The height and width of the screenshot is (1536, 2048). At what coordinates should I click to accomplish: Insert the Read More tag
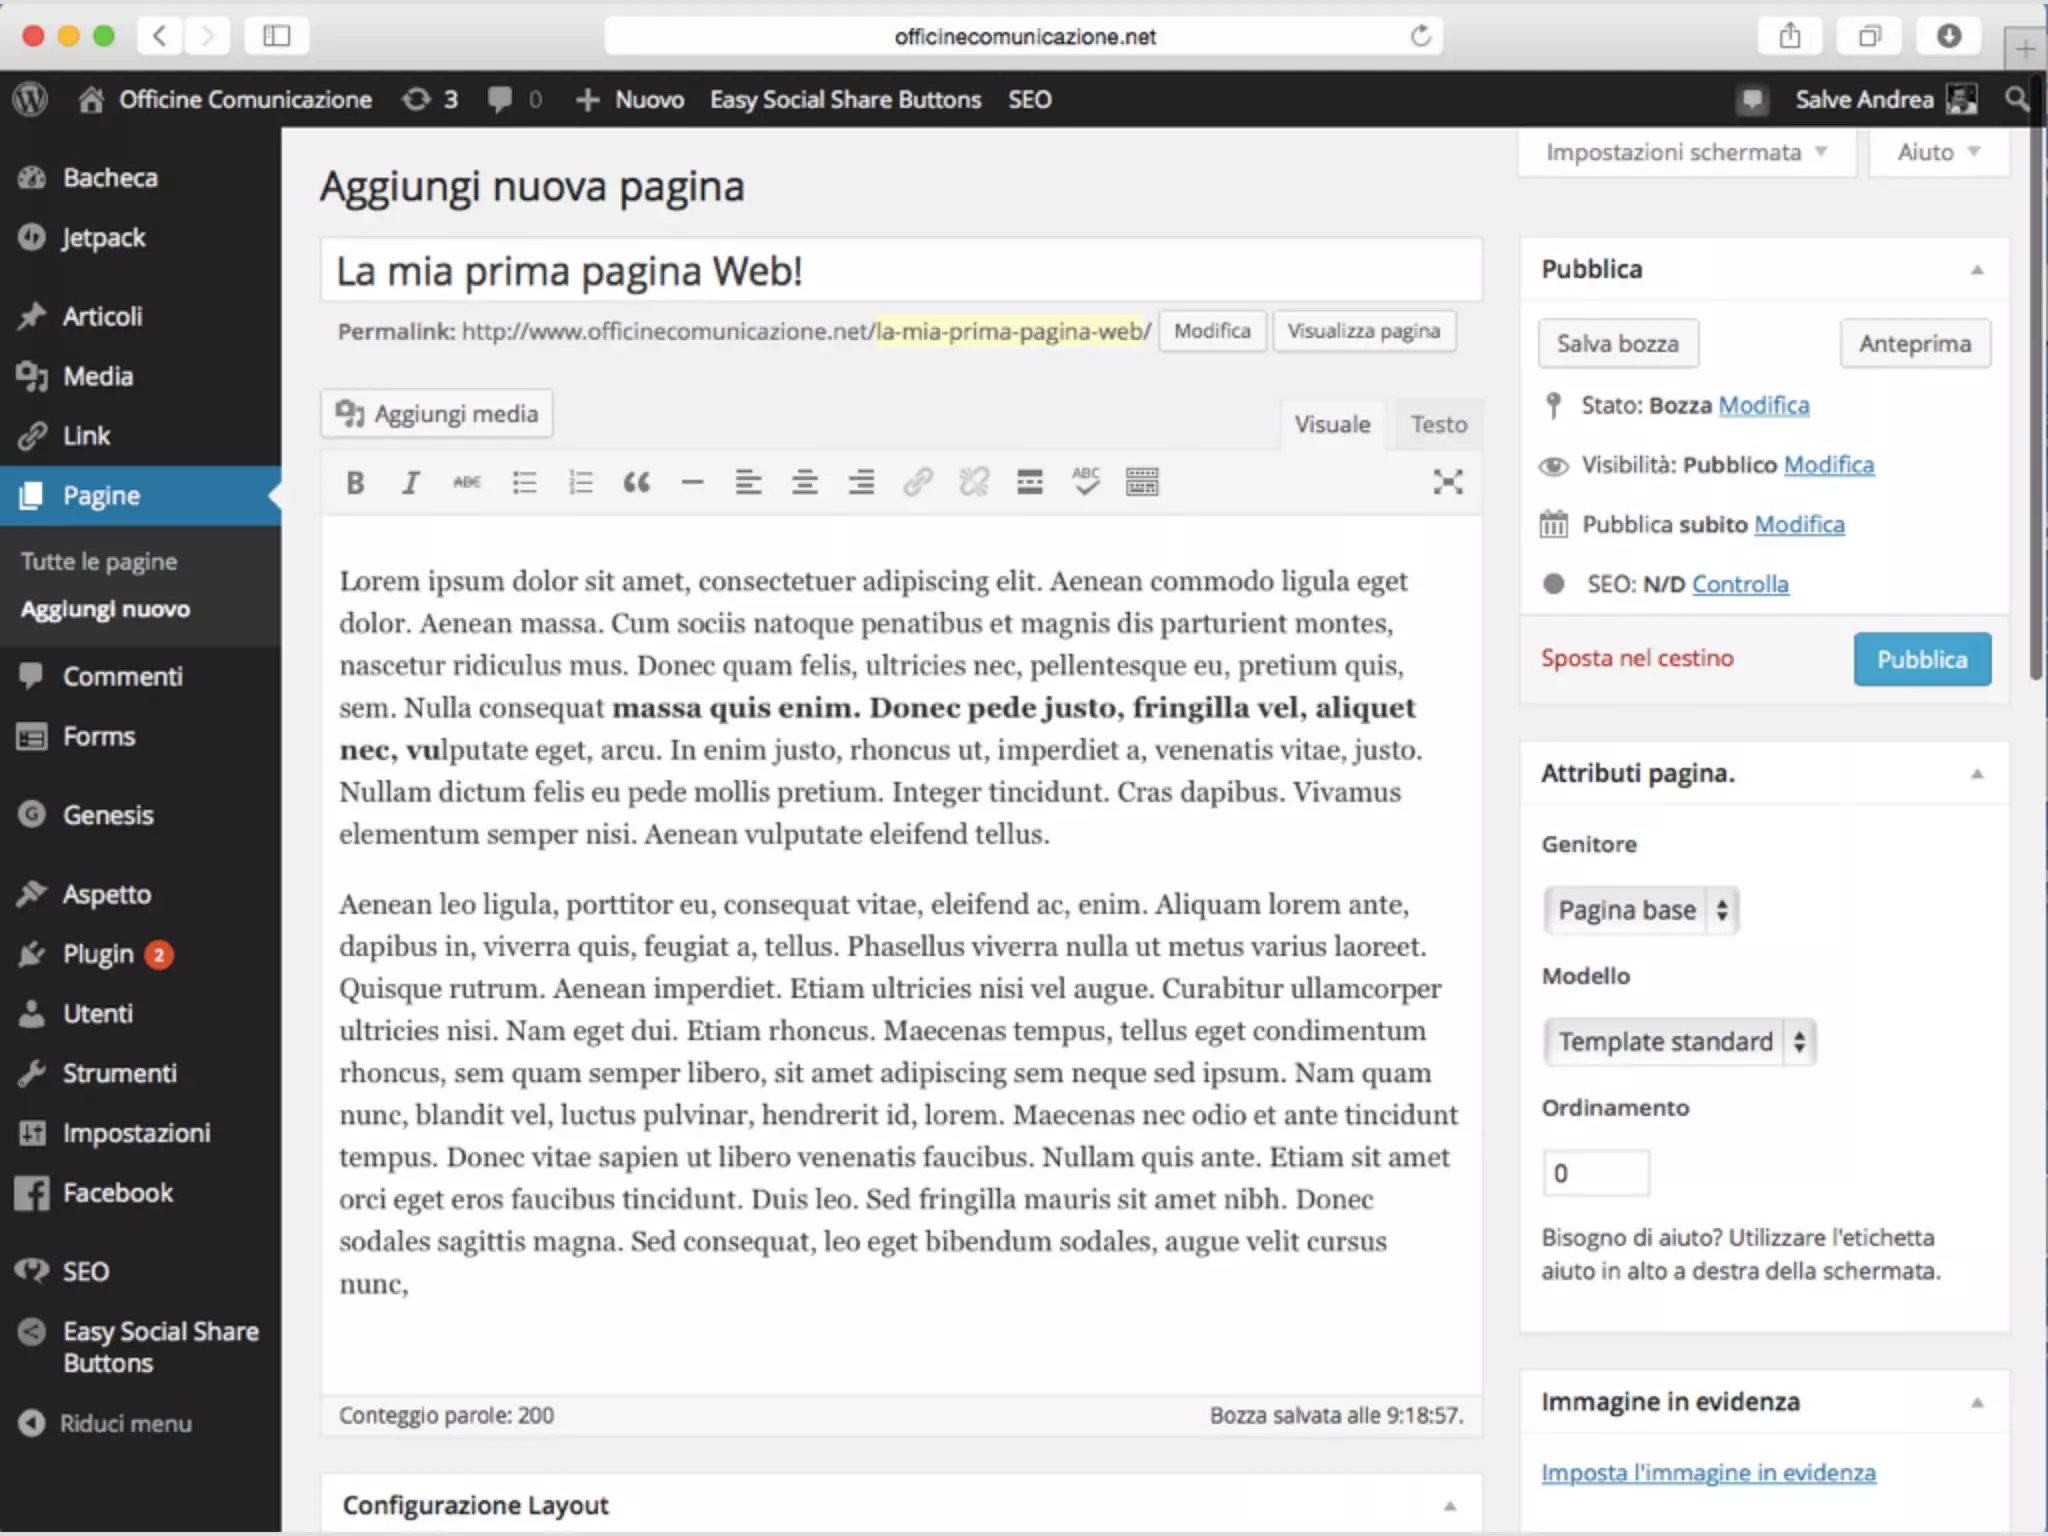click(1029, 484)
